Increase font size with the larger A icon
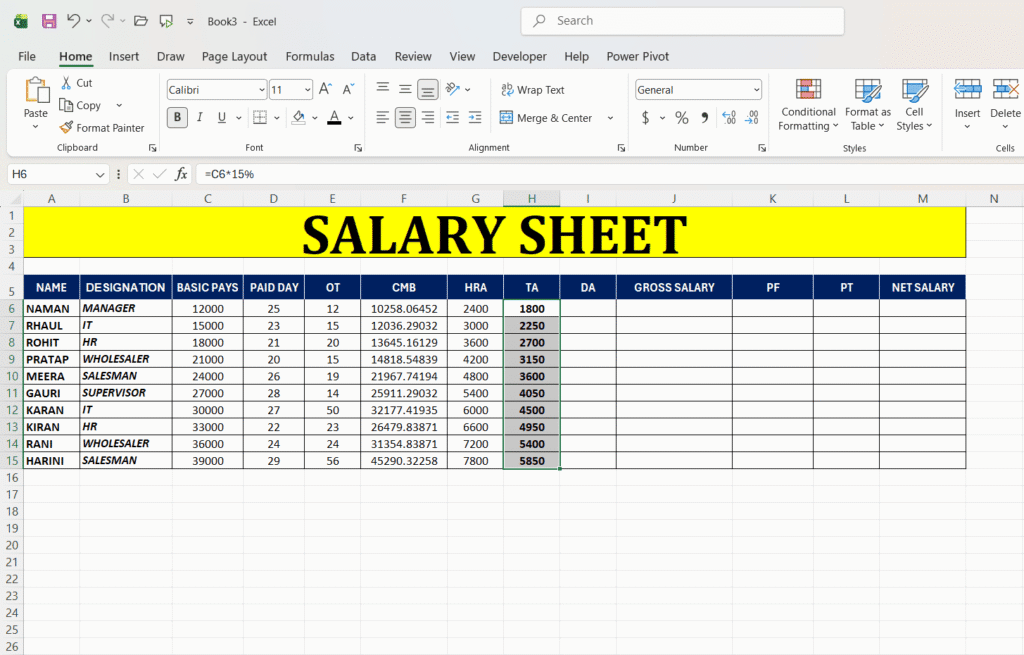Screen dimensions: 1024x655 [325, 89]
